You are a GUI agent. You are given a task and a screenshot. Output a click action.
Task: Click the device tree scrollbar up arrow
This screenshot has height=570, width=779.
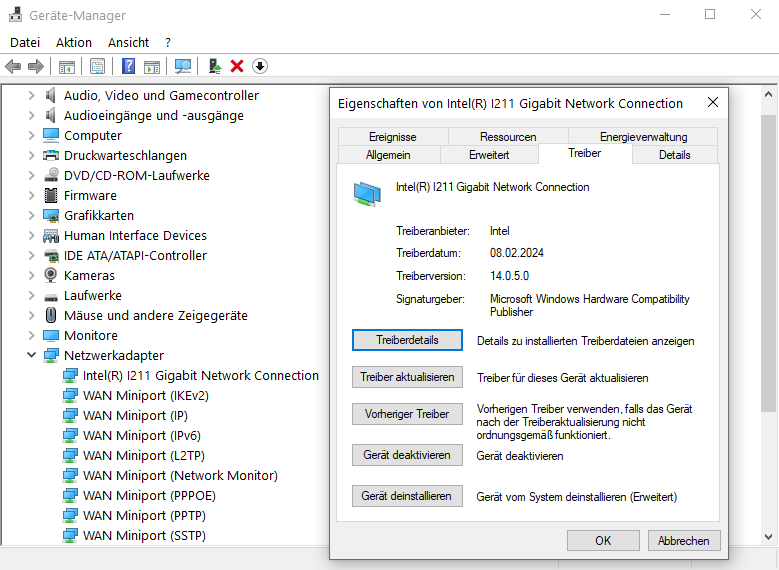[769, 94]
